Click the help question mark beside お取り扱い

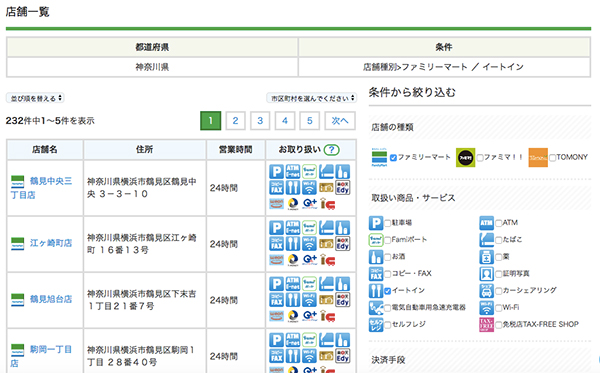331,150
